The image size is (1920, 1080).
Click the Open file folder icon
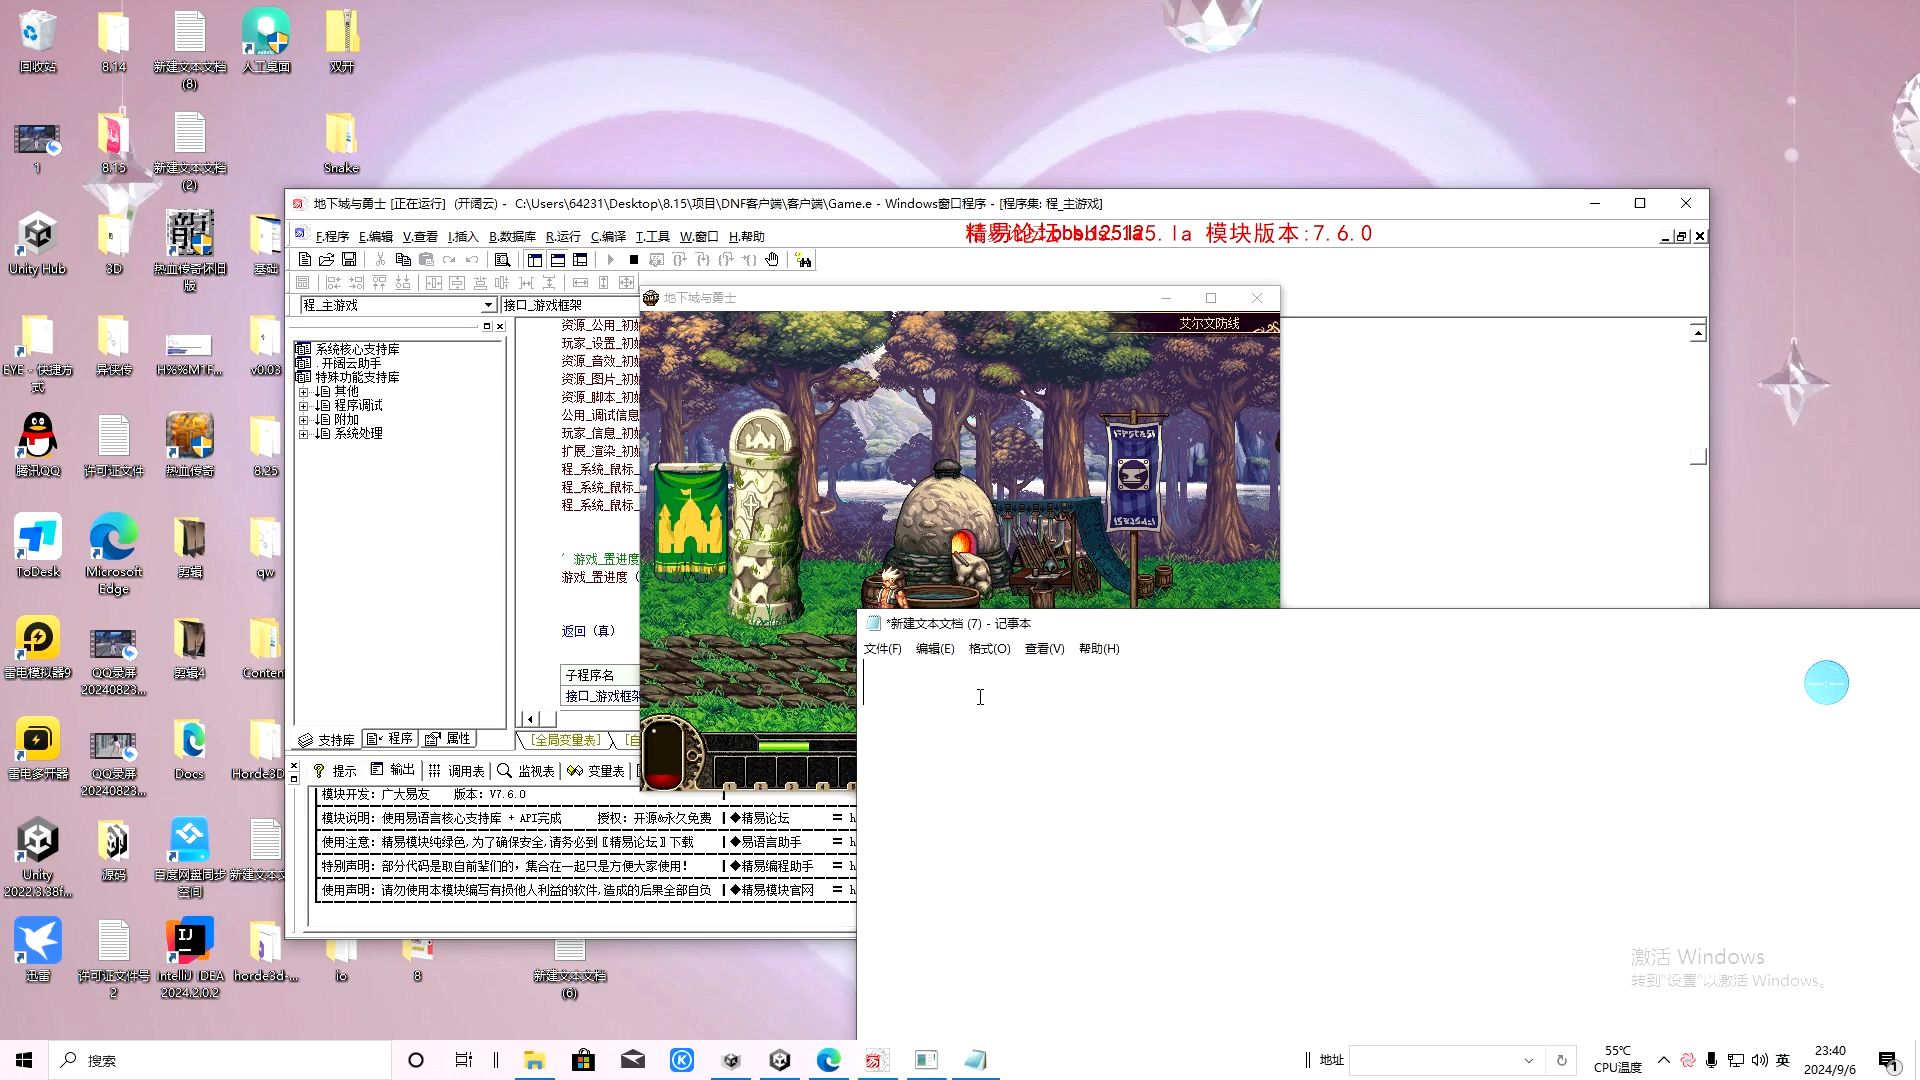coord(326,260)
